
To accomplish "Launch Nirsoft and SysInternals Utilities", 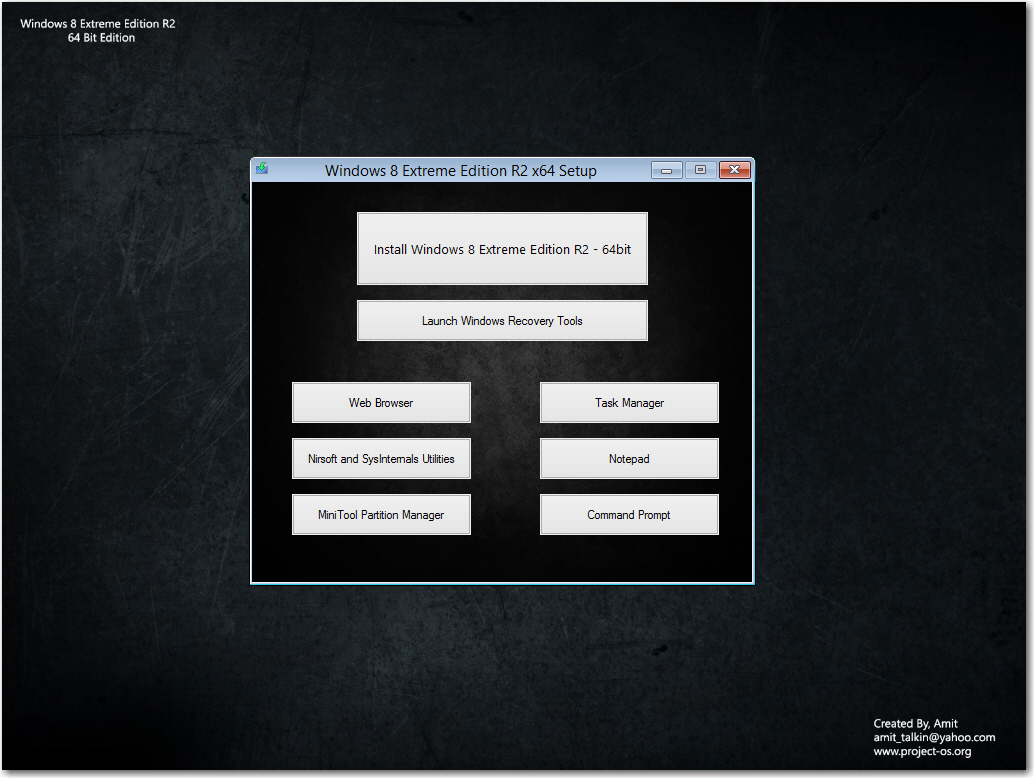I will tap(381, 458).
